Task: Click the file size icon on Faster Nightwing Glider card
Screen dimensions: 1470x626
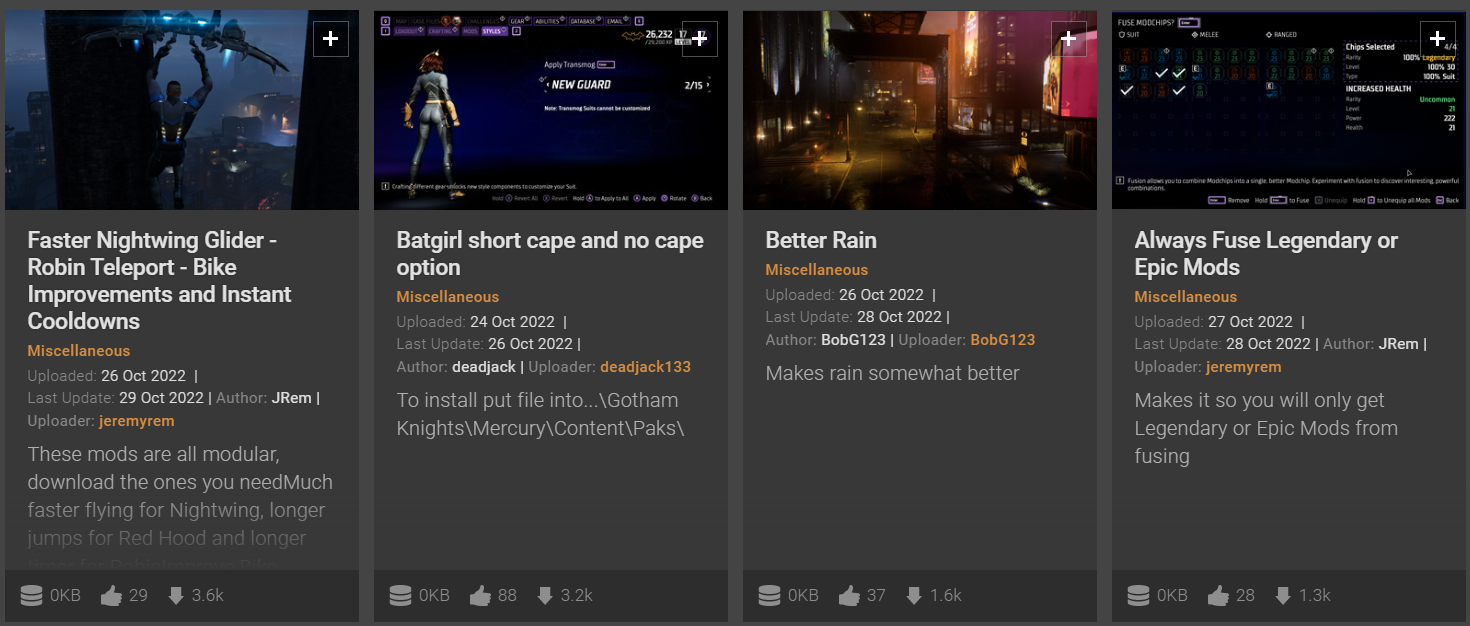Action: point(31,596)
